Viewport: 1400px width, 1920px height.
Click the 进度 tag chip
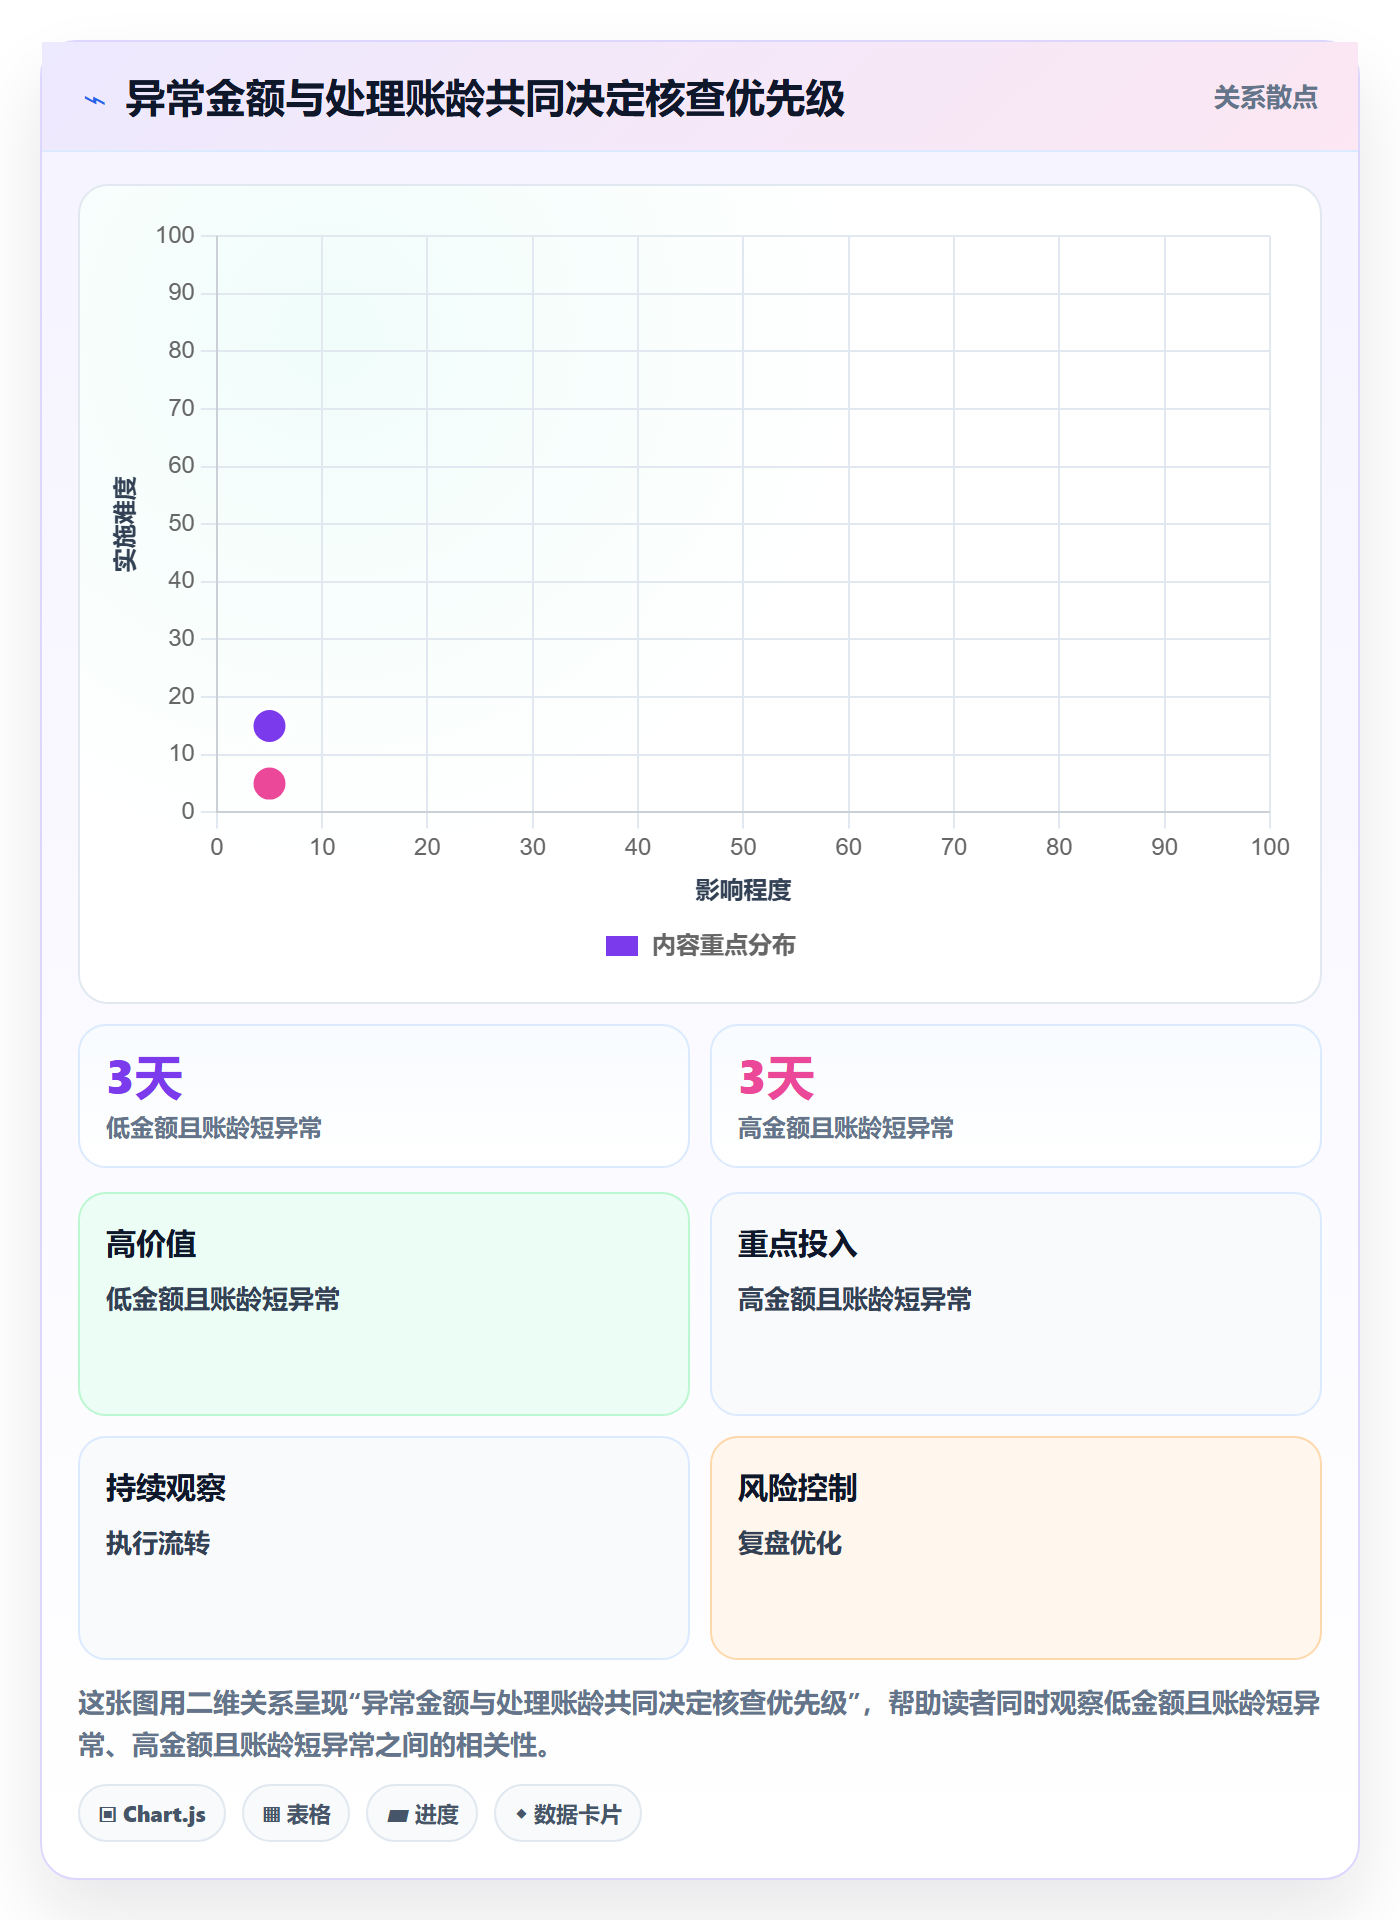click(x=422, y=1814)
